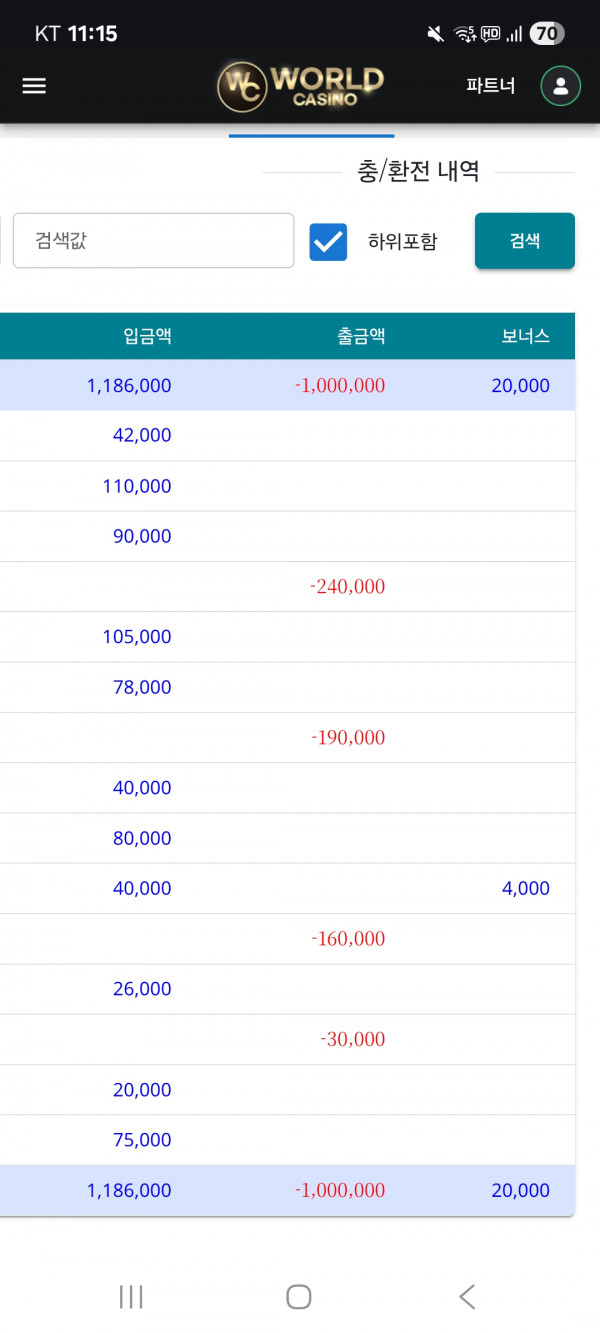
Task: Open the user profile icon
Action: (560, 86)
